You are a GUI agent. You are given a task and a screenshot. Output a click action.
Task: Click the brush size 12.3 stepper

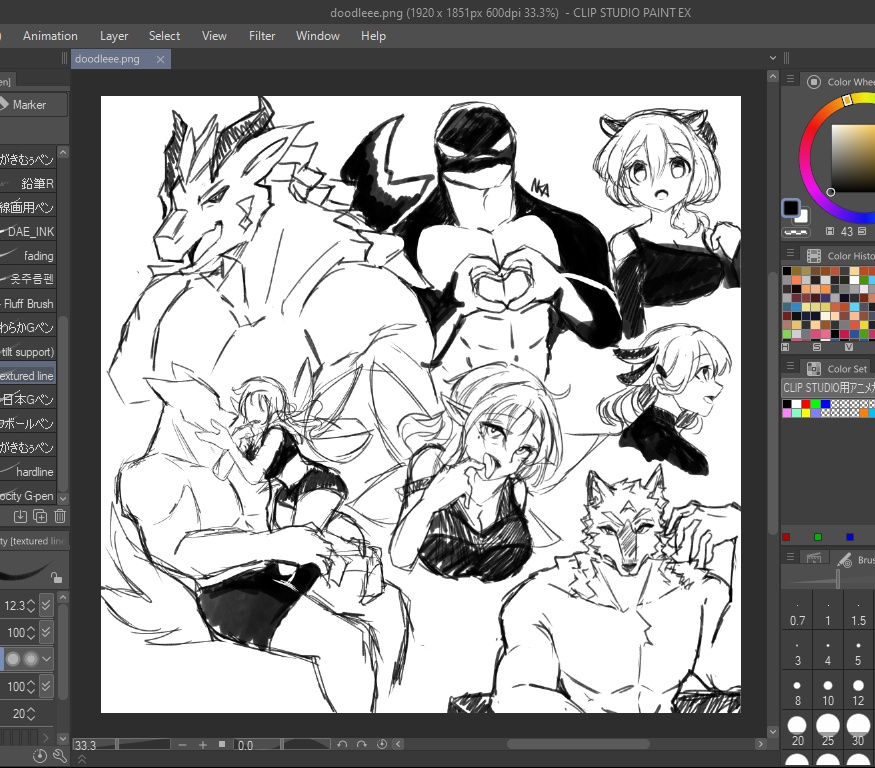31,605
